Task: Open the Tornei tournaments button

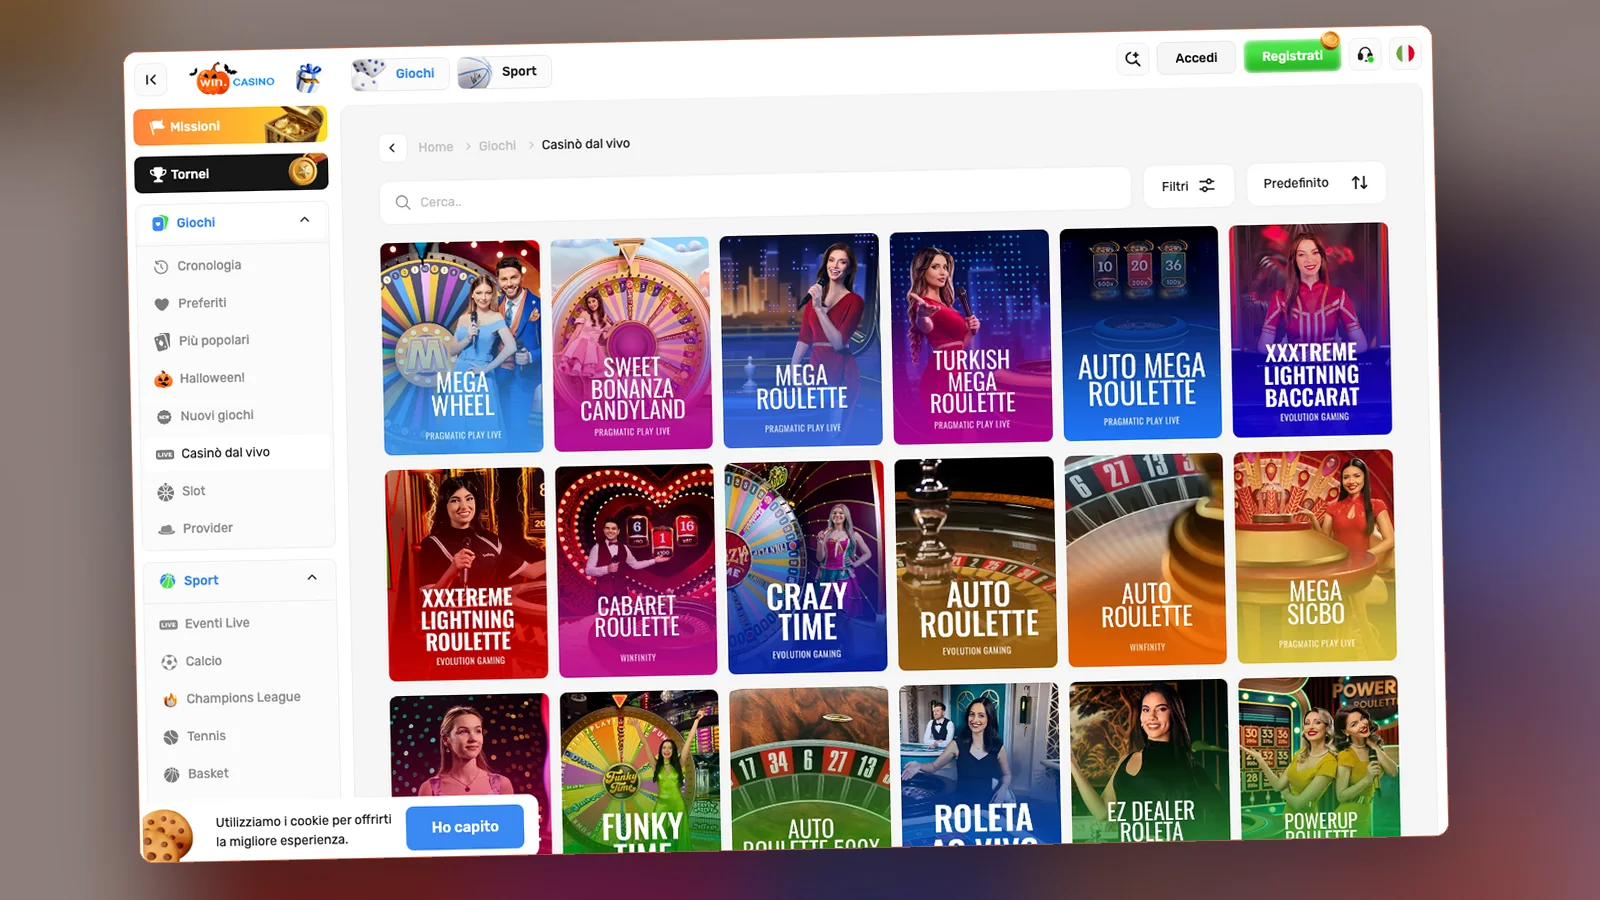Action: [x=231, y=173]
